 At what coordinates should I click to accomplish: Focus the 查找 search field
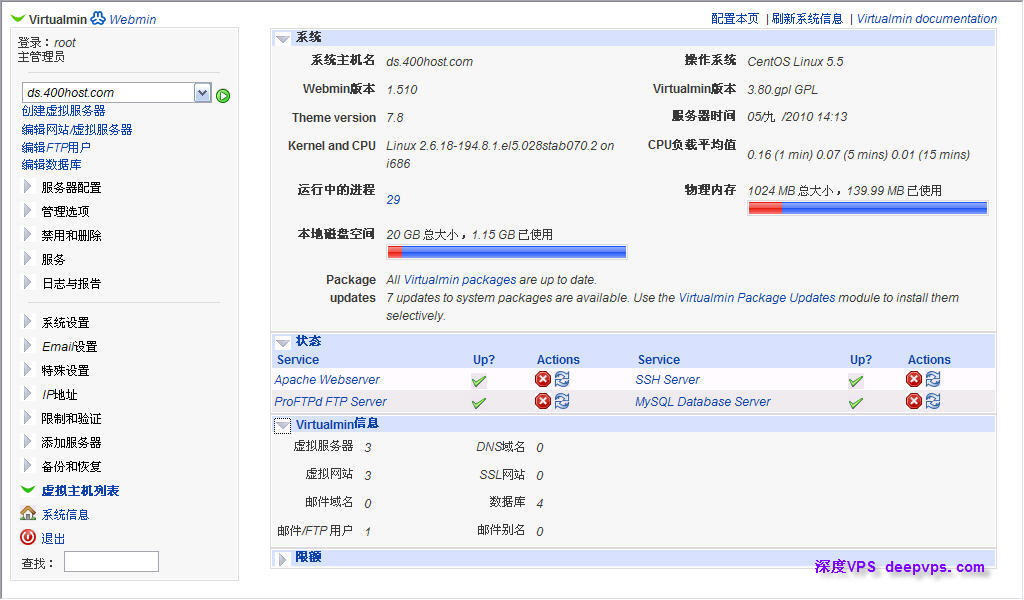(111, 561)
